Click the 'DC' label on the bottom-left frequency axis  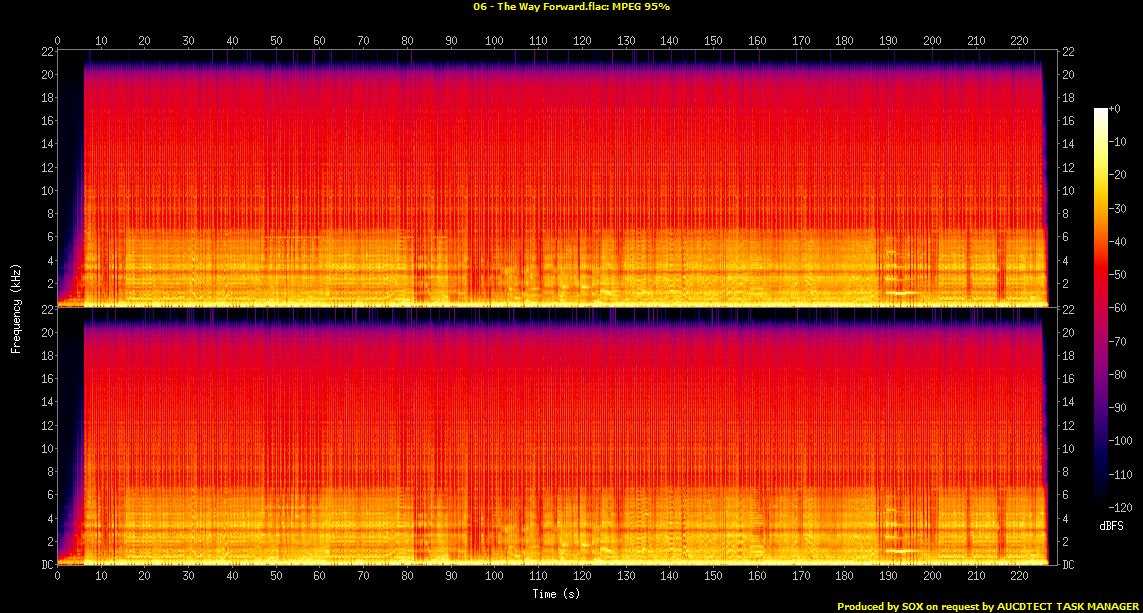point(43,564)
